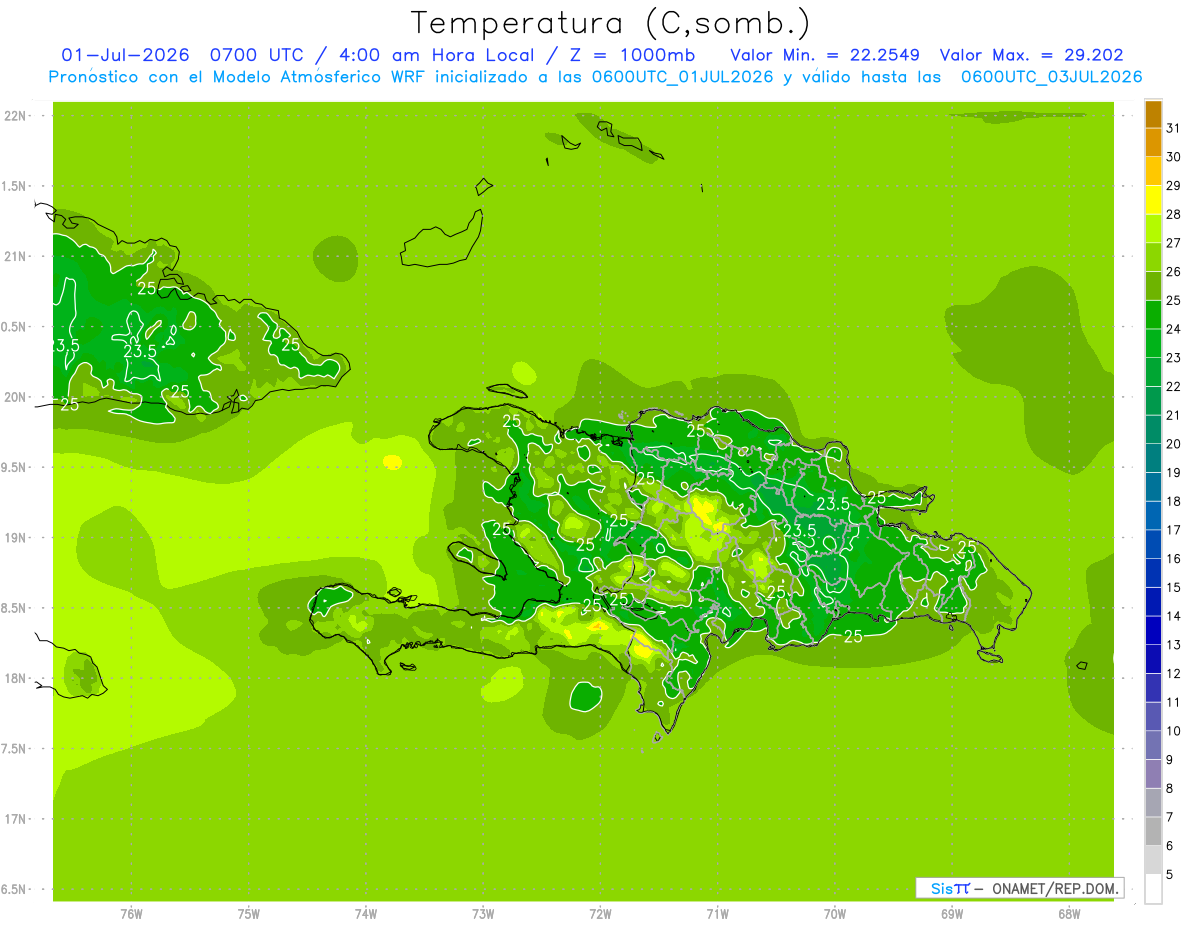1200x927 pixels.
Task: Click 'Valor Max. = 29.202' text
Action: tap(1032, 55)
